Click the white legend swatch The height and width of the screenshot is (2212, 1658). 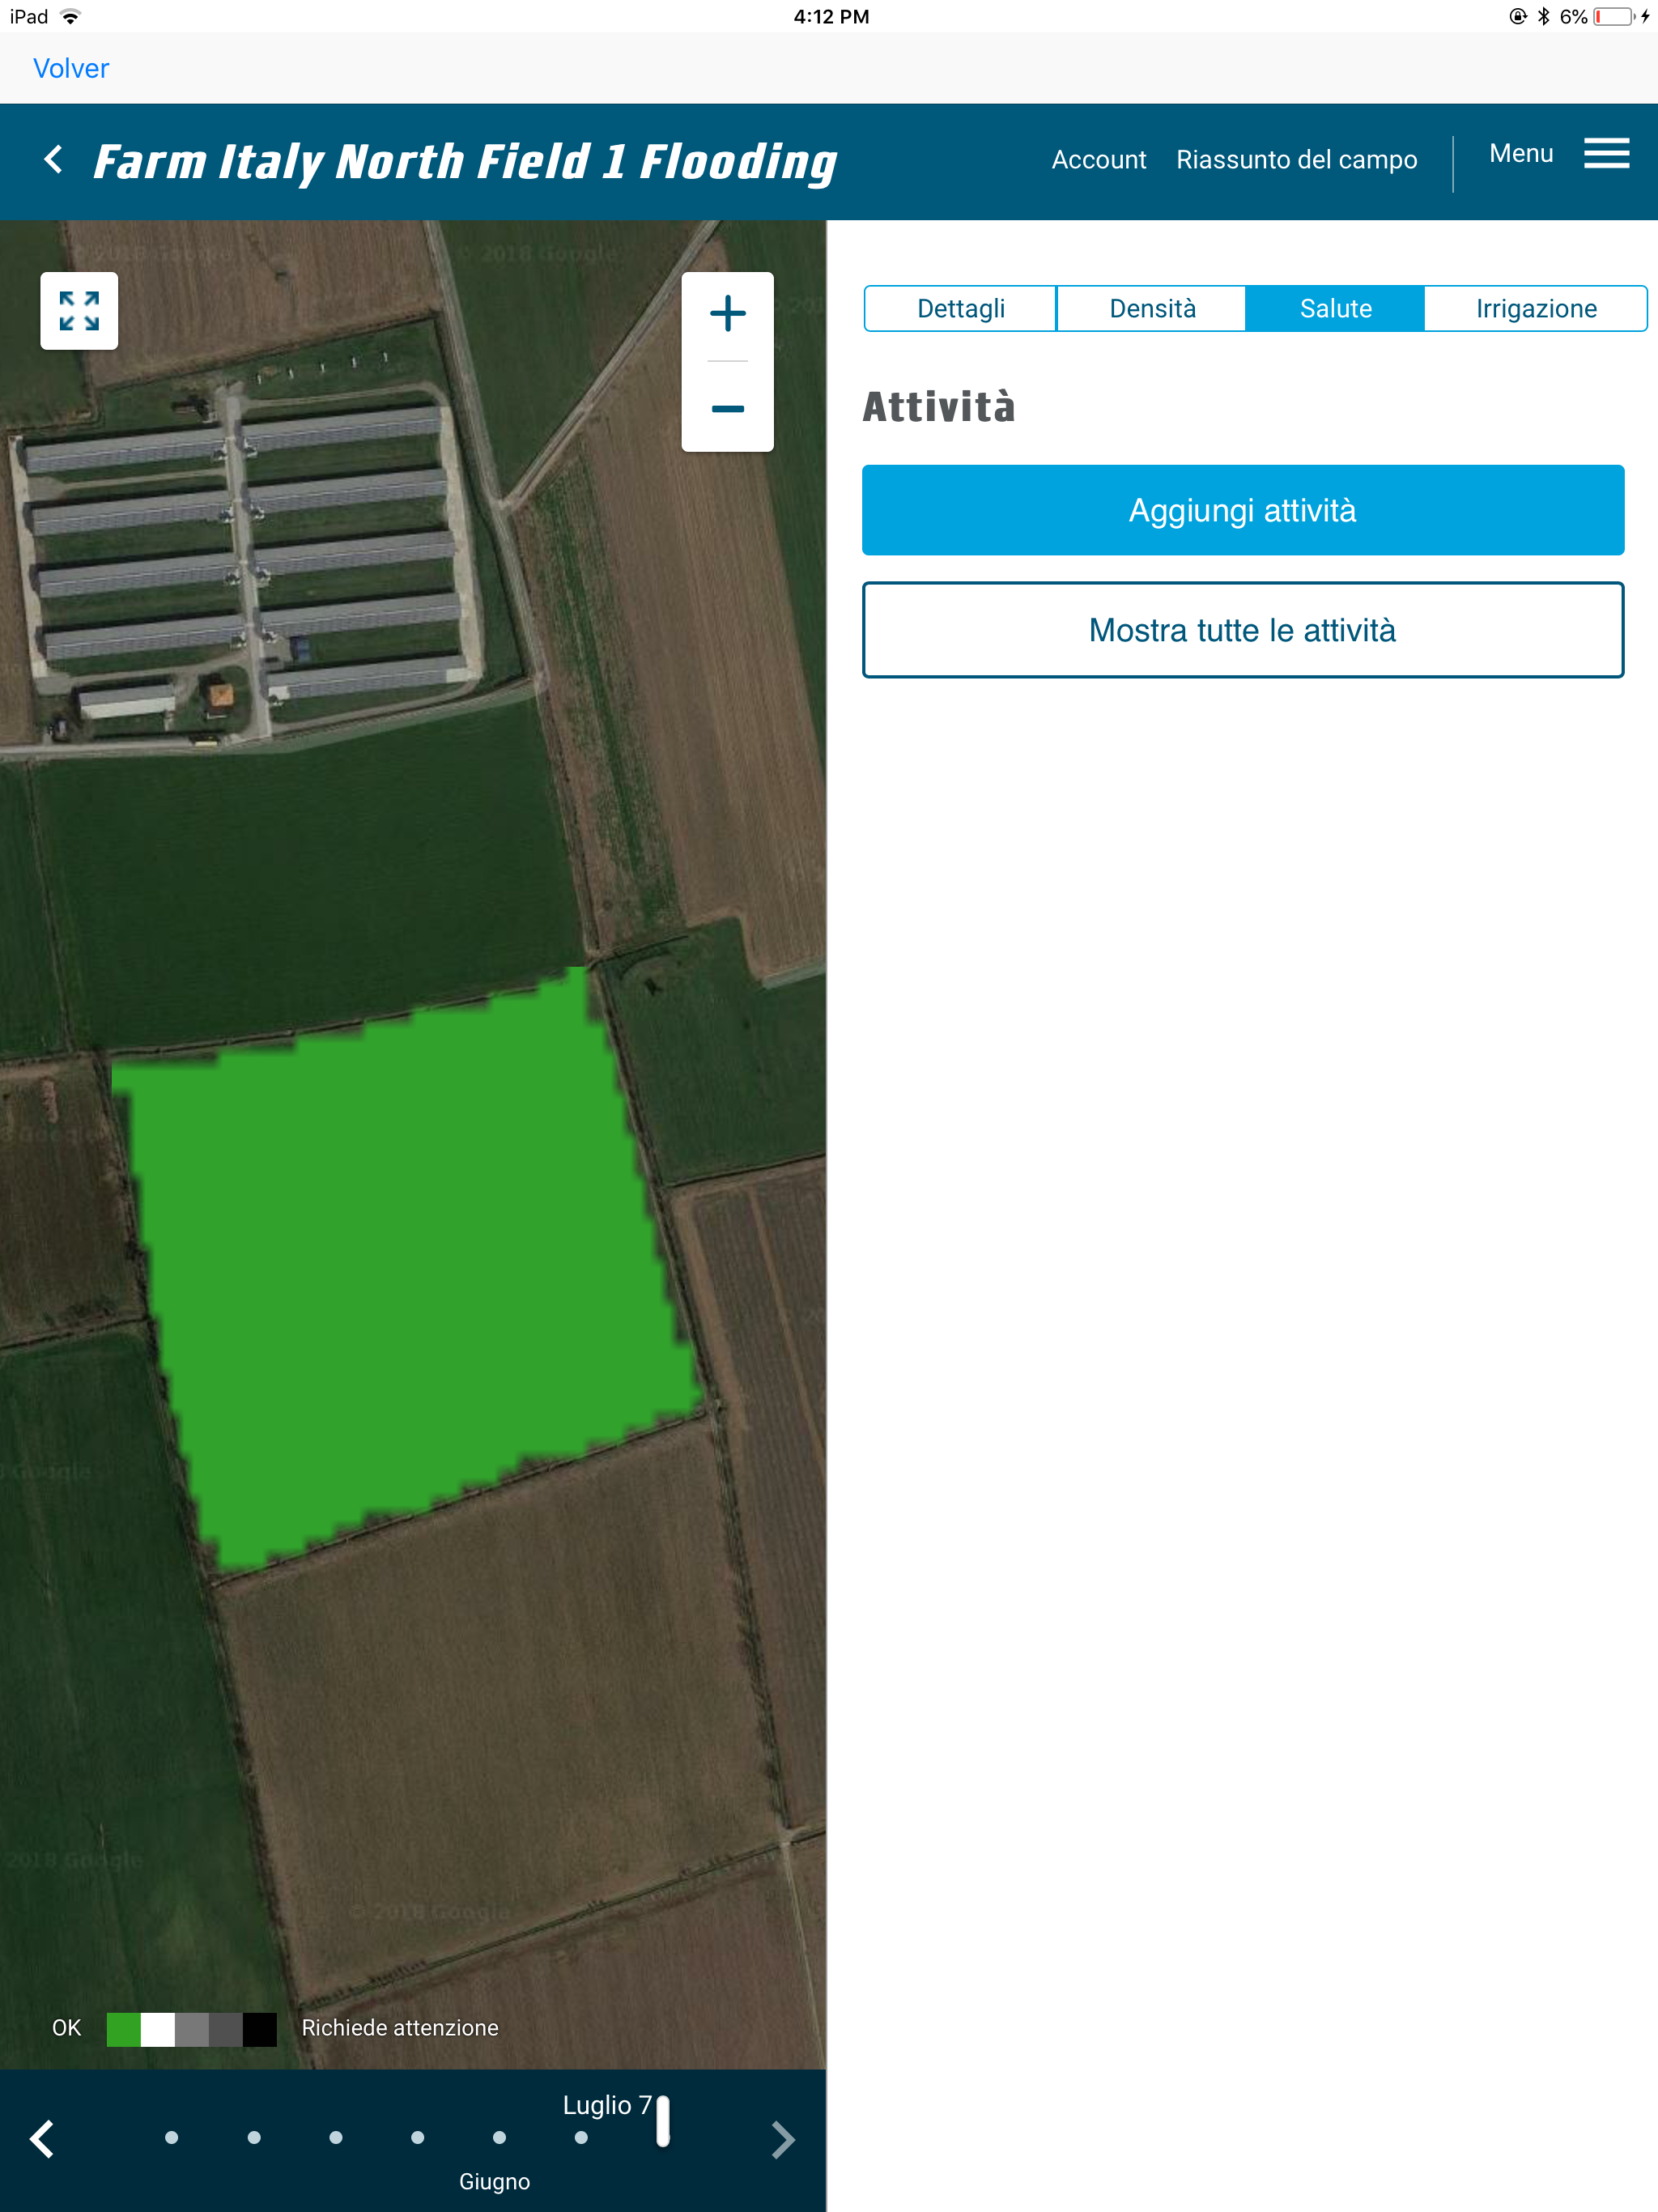[157, 2029]
